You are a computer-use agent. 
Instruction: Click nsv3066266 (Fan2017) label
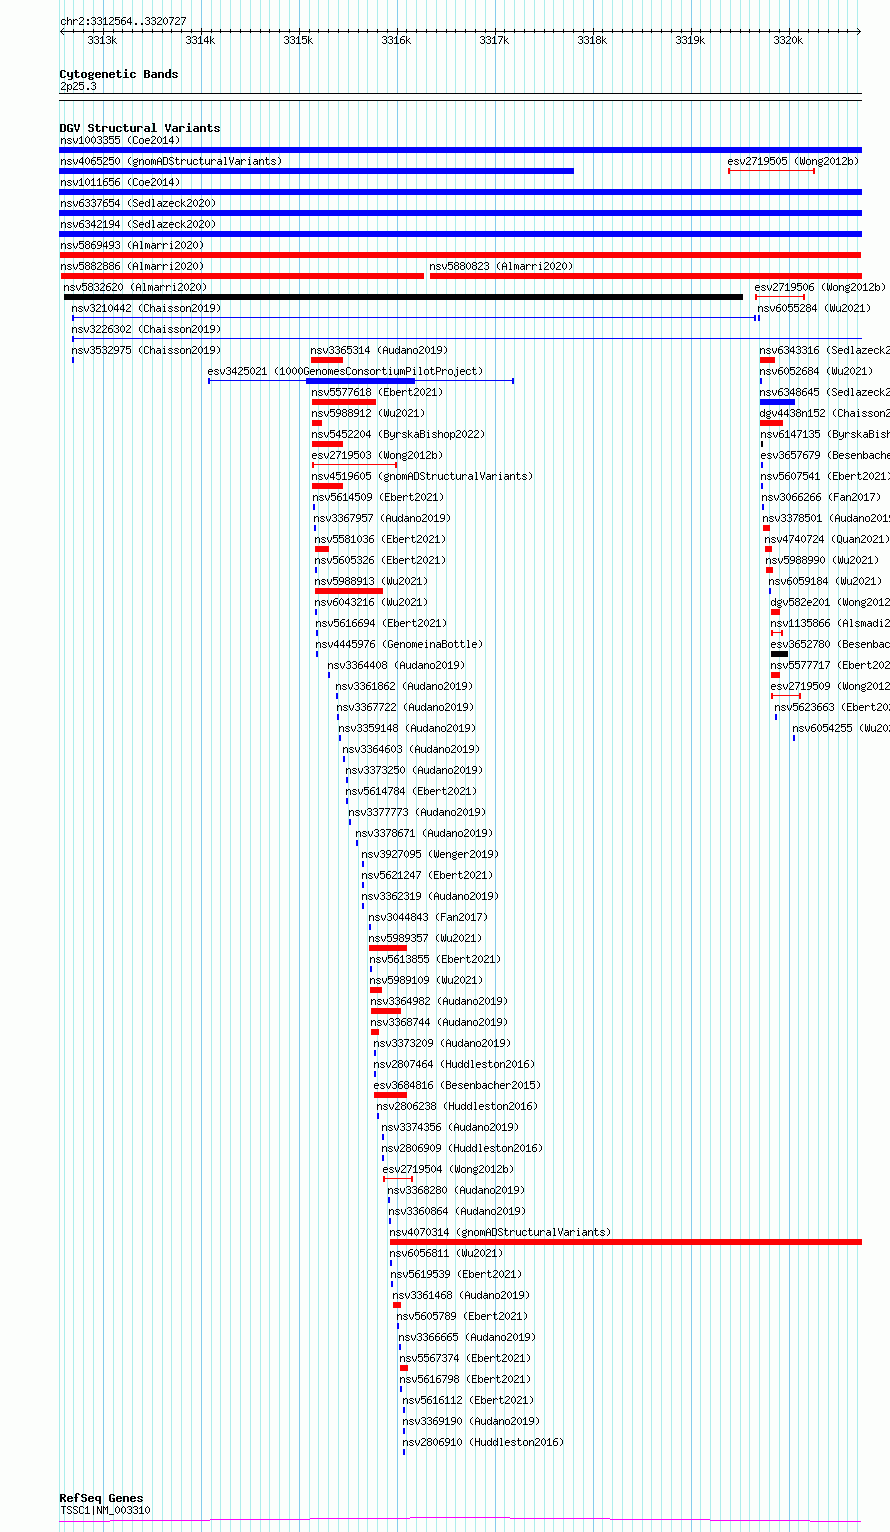click(x=821, y=497)
